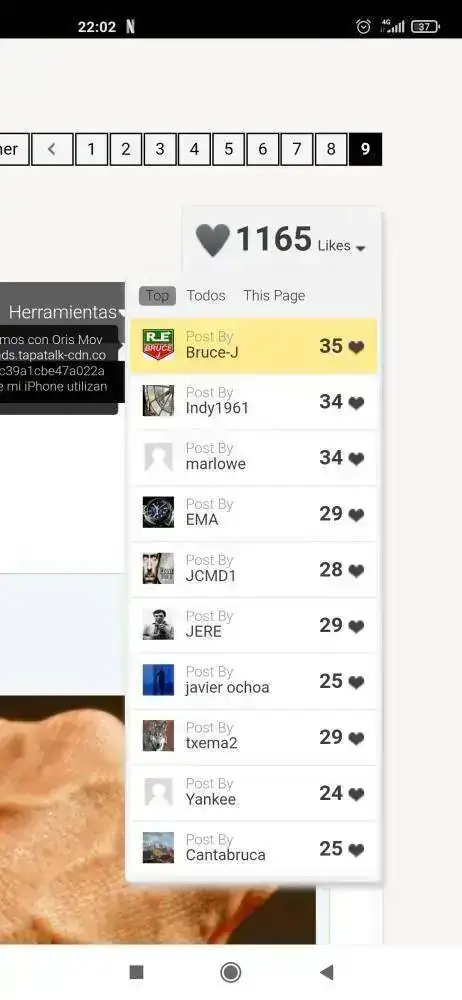
Task: Go to page 5
Action: click(x=228, y=149)
